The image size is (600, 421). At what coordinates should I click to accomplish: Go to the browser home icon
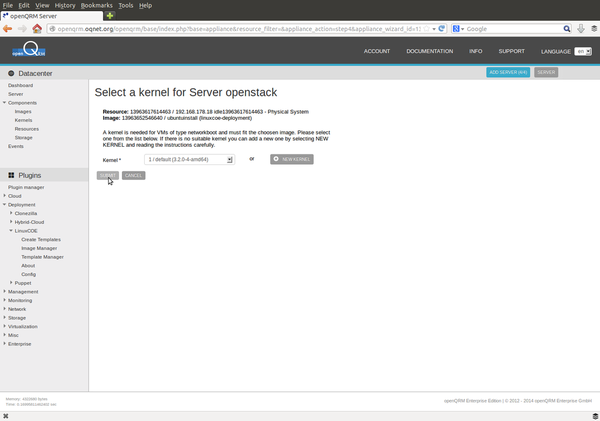37,29
